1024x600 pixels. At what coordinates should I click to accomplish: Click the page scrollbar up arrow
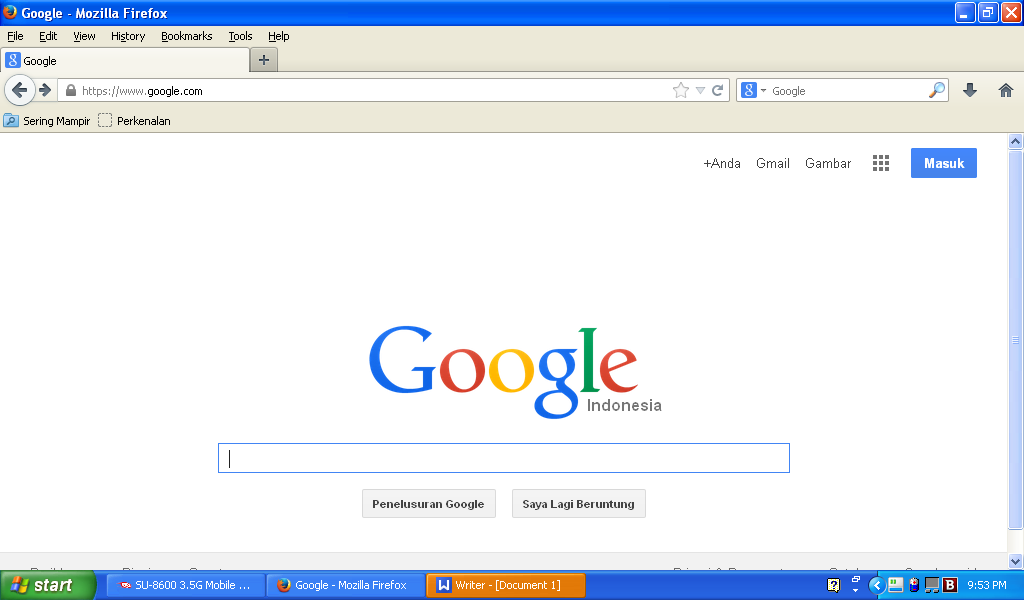coord(1015,141)
